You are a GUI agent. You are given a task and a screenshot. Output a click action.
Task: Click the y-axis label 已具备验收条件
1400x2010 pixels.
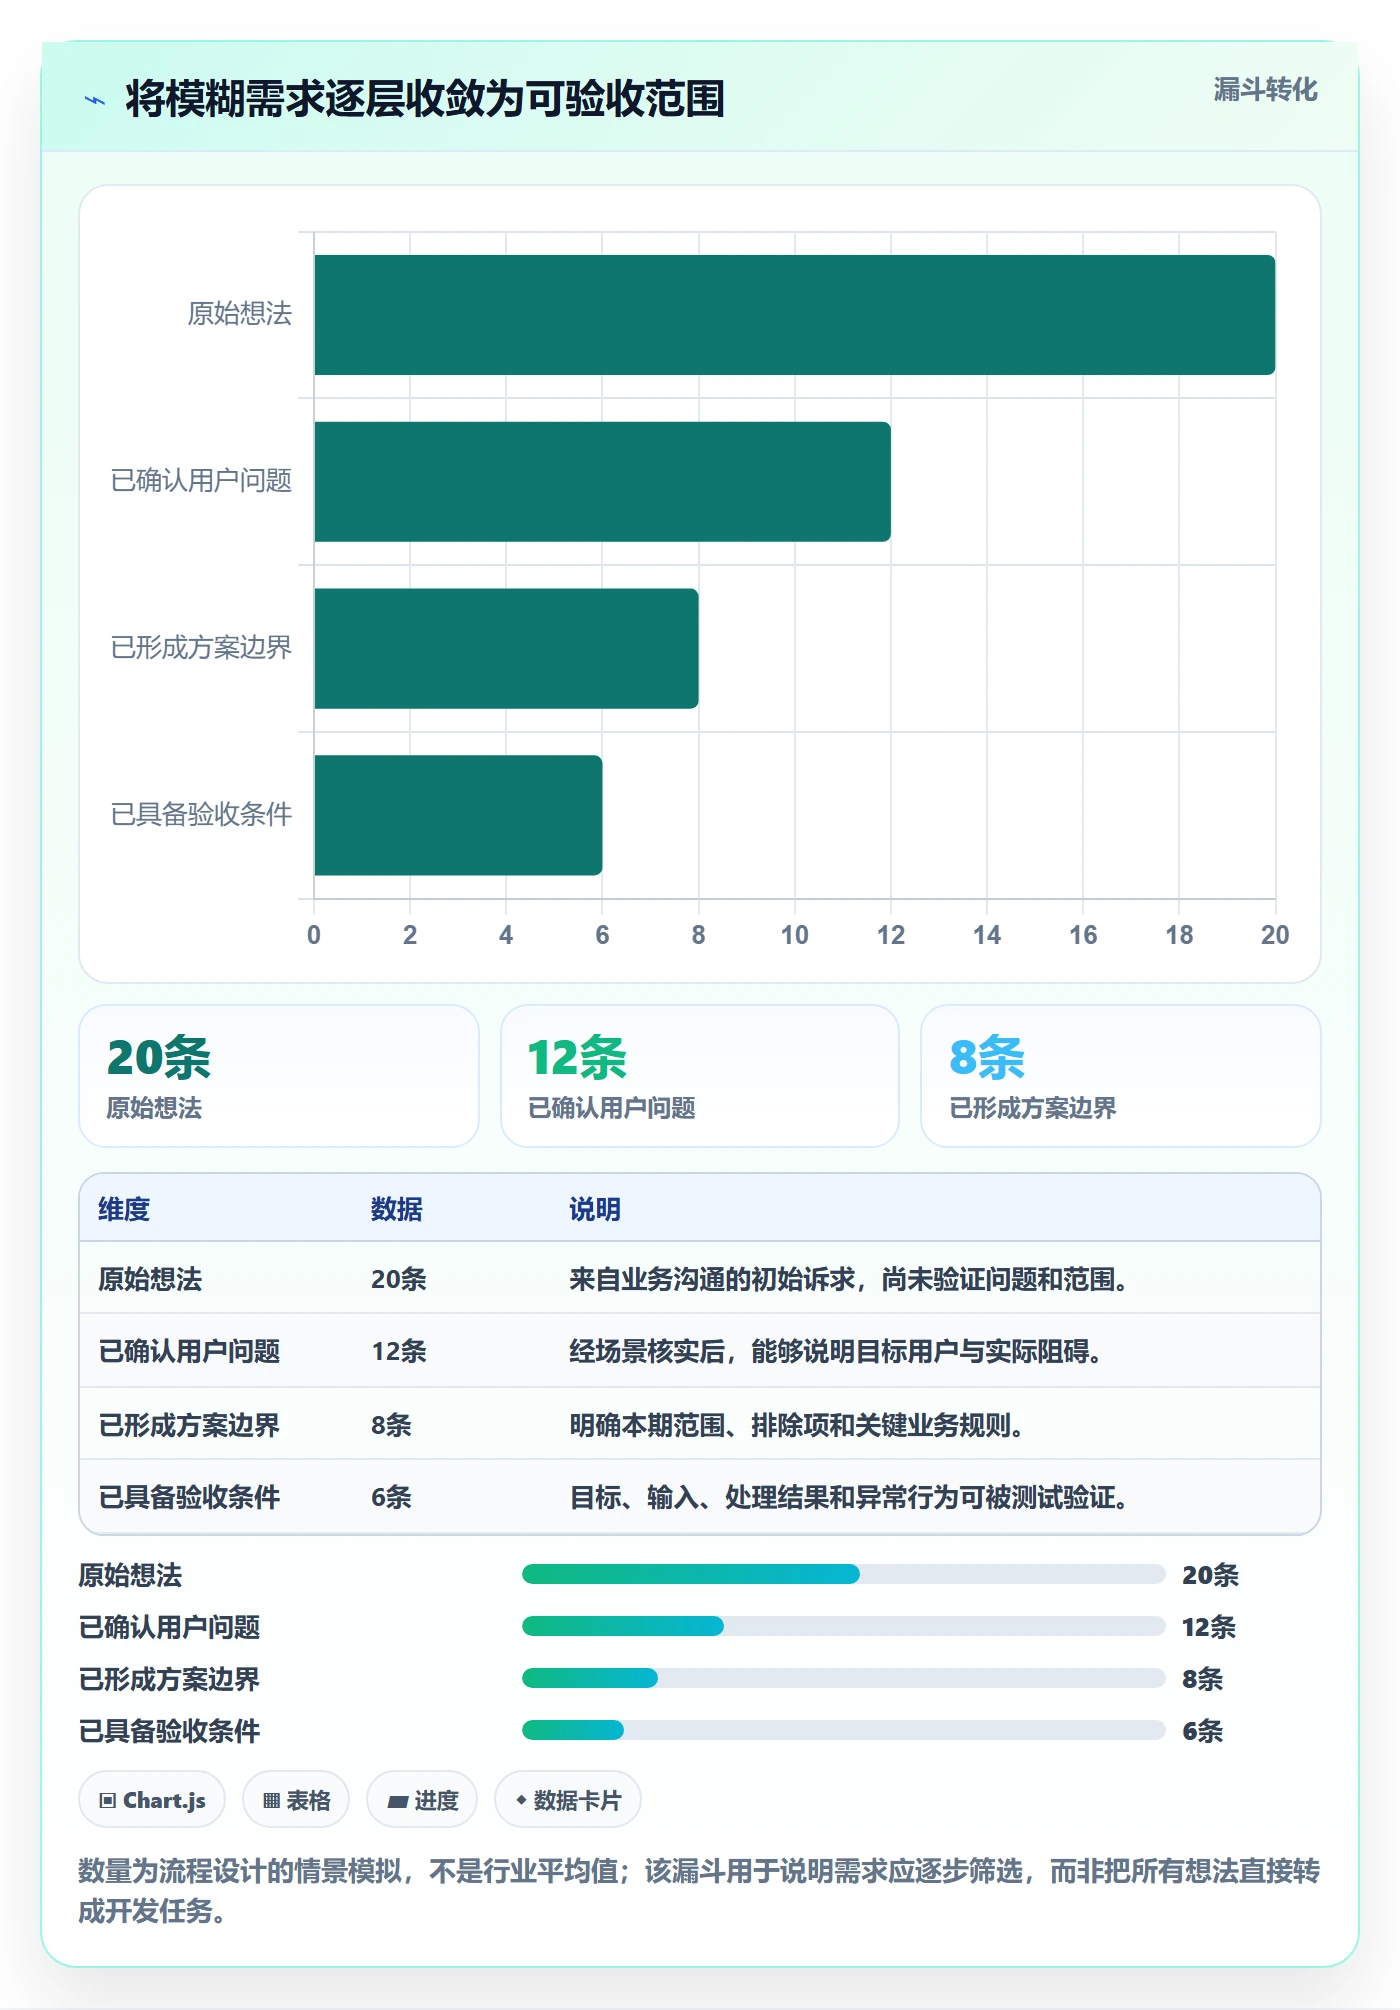click(201, 814)
